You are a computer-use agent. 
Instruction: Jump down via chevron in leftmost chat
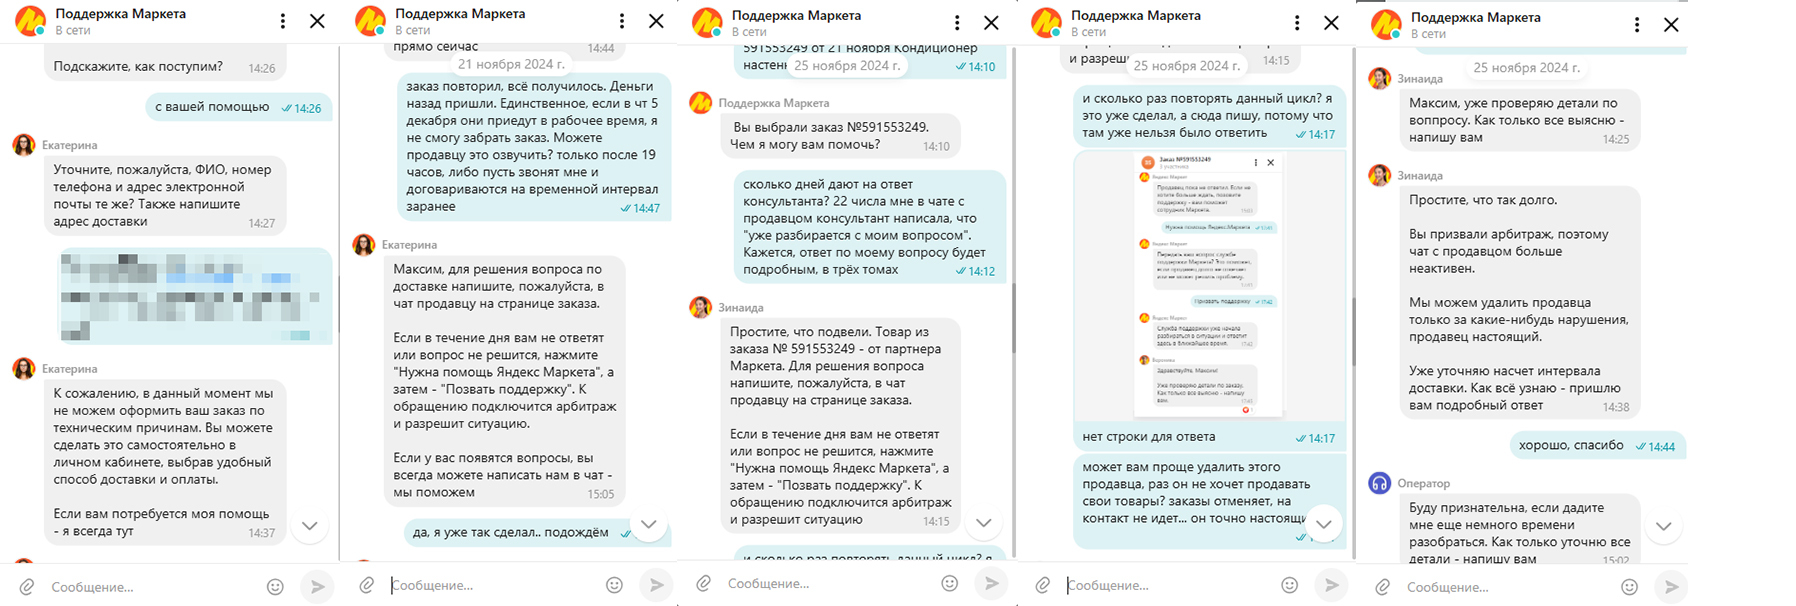pyautogui.click(x=310, y=525)
